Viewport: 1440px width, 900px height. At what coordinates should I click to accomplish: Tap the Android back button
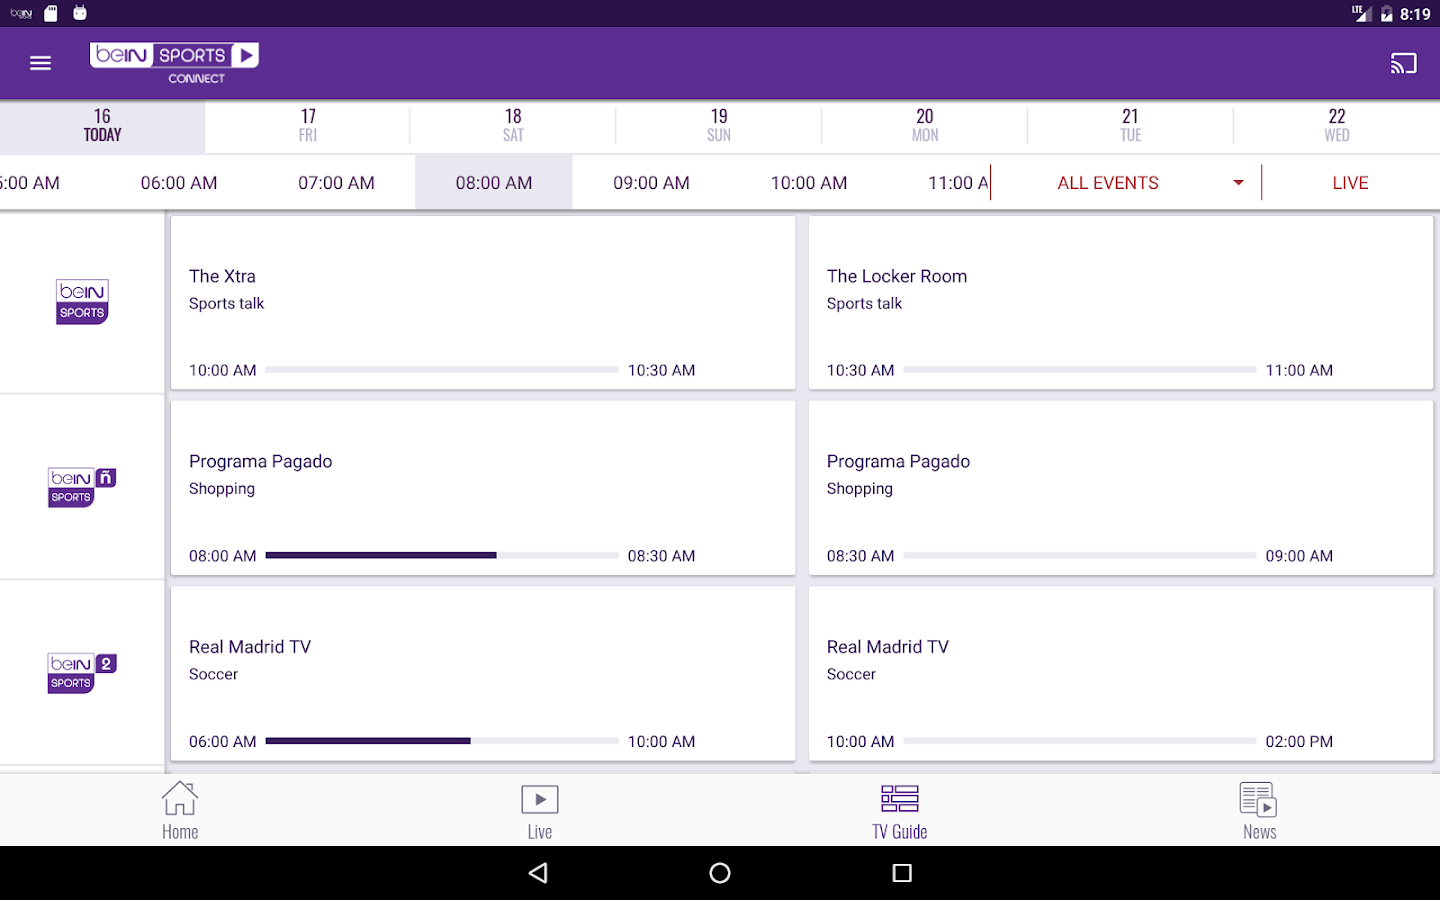pos(538,873)
